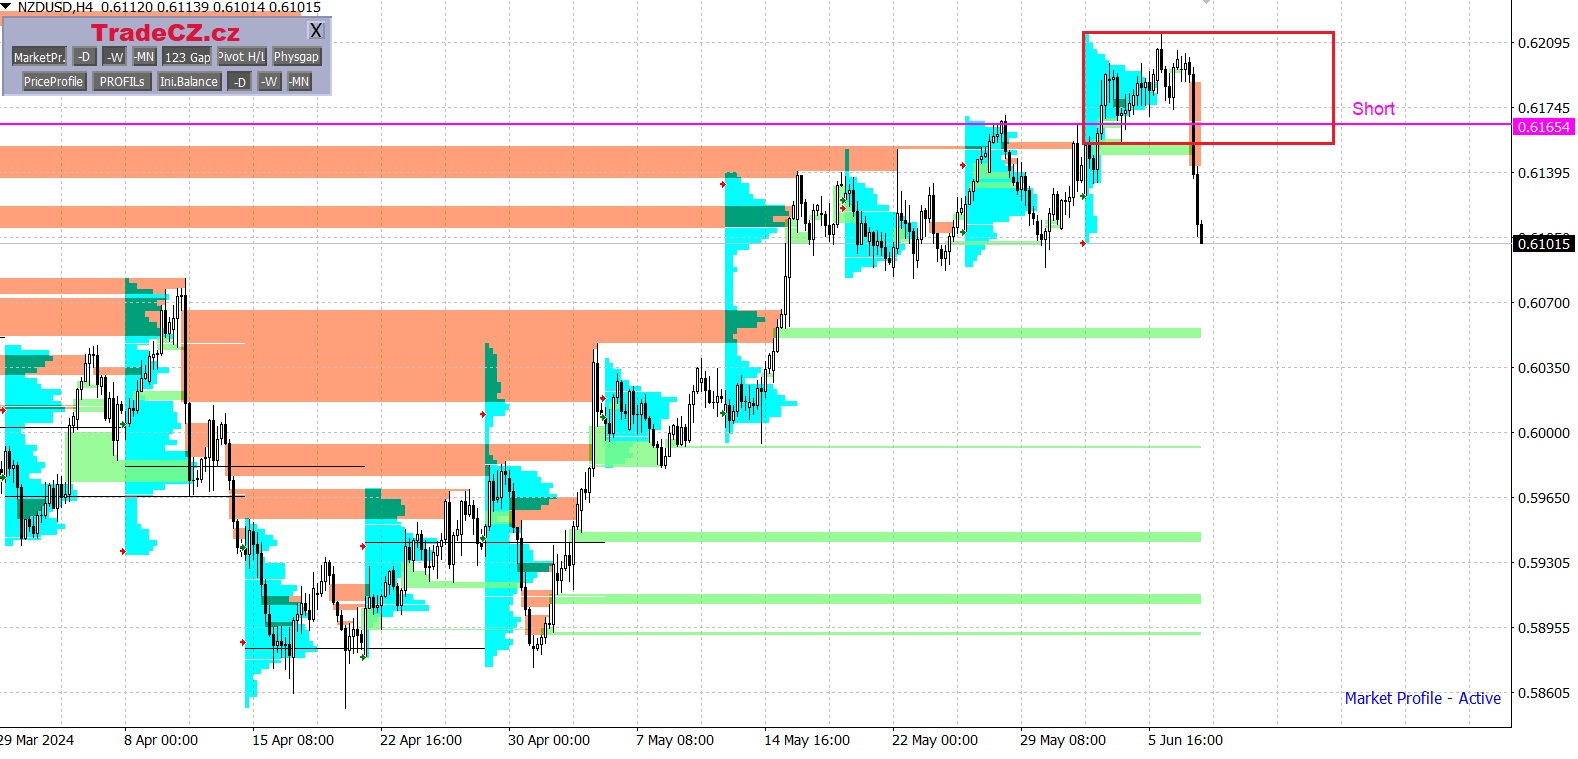Show the PriceProfile overlay
This screenshot has width=1578, height=759.
pyautogui.click(x=54, y=82)
